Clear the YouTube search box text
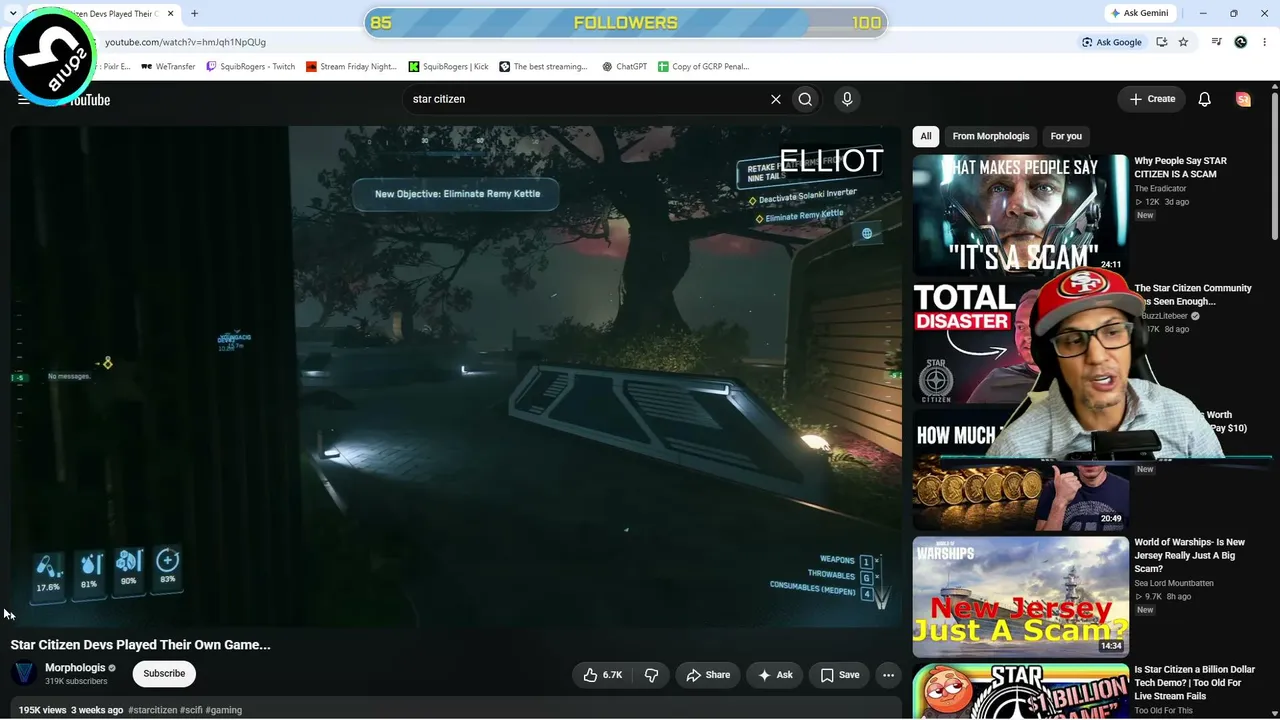The height and width of the screenshot is (720, 1280). [775, 99]
